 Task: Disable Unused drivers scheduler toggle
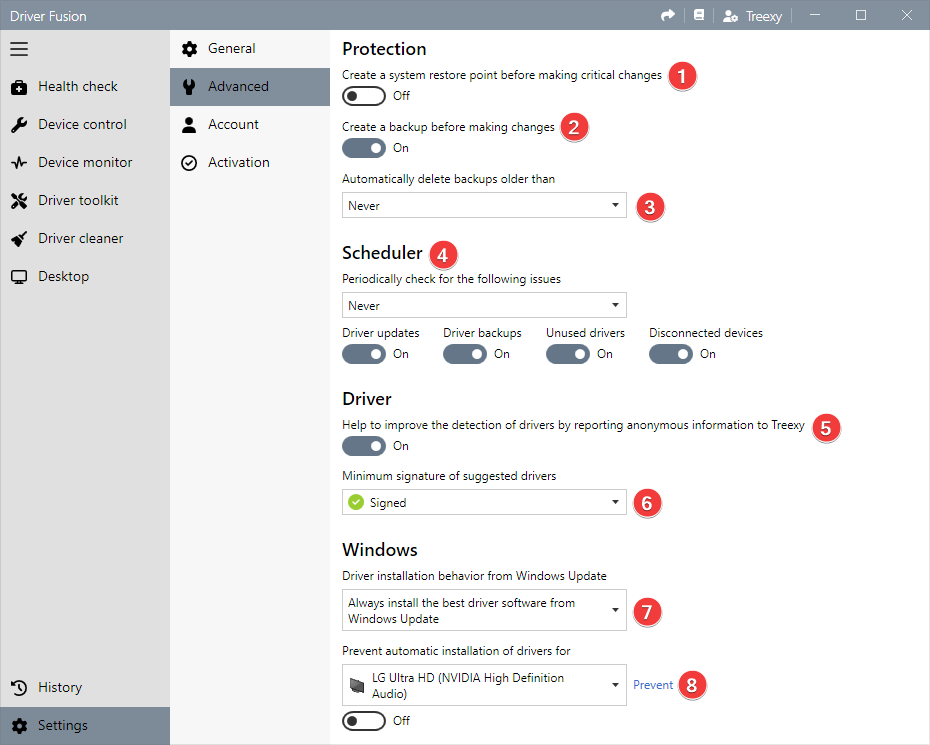(568, 354)
